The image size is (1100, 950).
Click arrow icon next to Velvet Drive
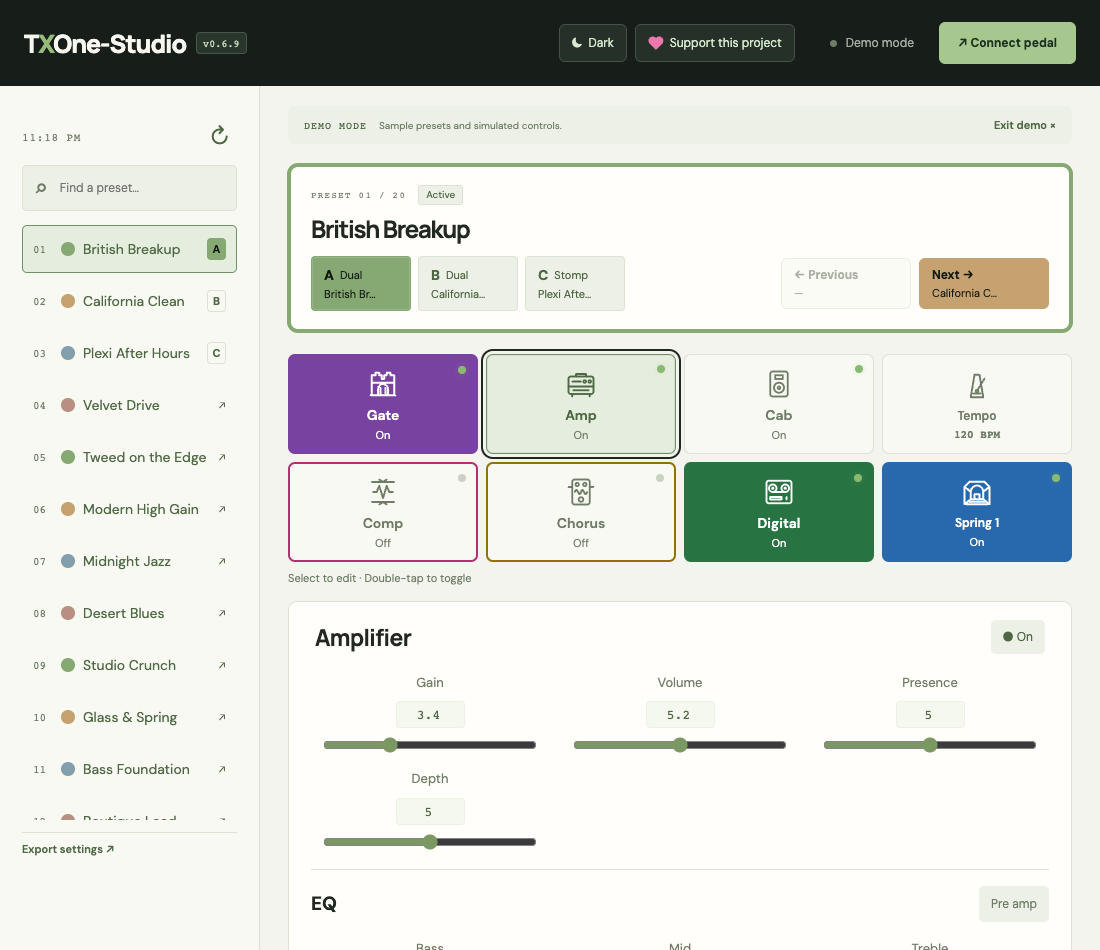pyautogui.click(x=222, y=406)
